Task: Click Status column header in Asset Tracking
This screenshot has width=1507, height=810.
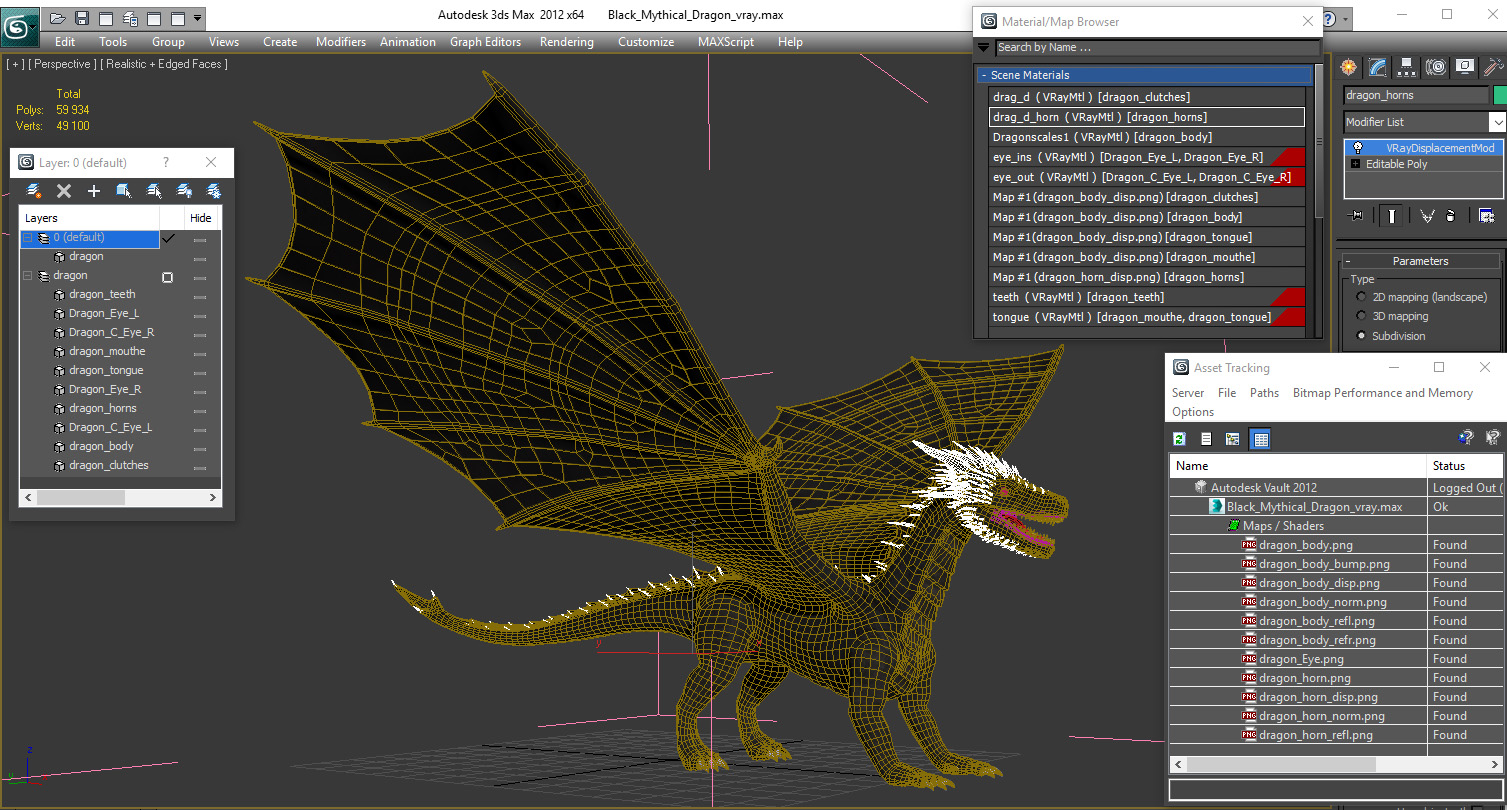Action: click(x=1466, y=466)
